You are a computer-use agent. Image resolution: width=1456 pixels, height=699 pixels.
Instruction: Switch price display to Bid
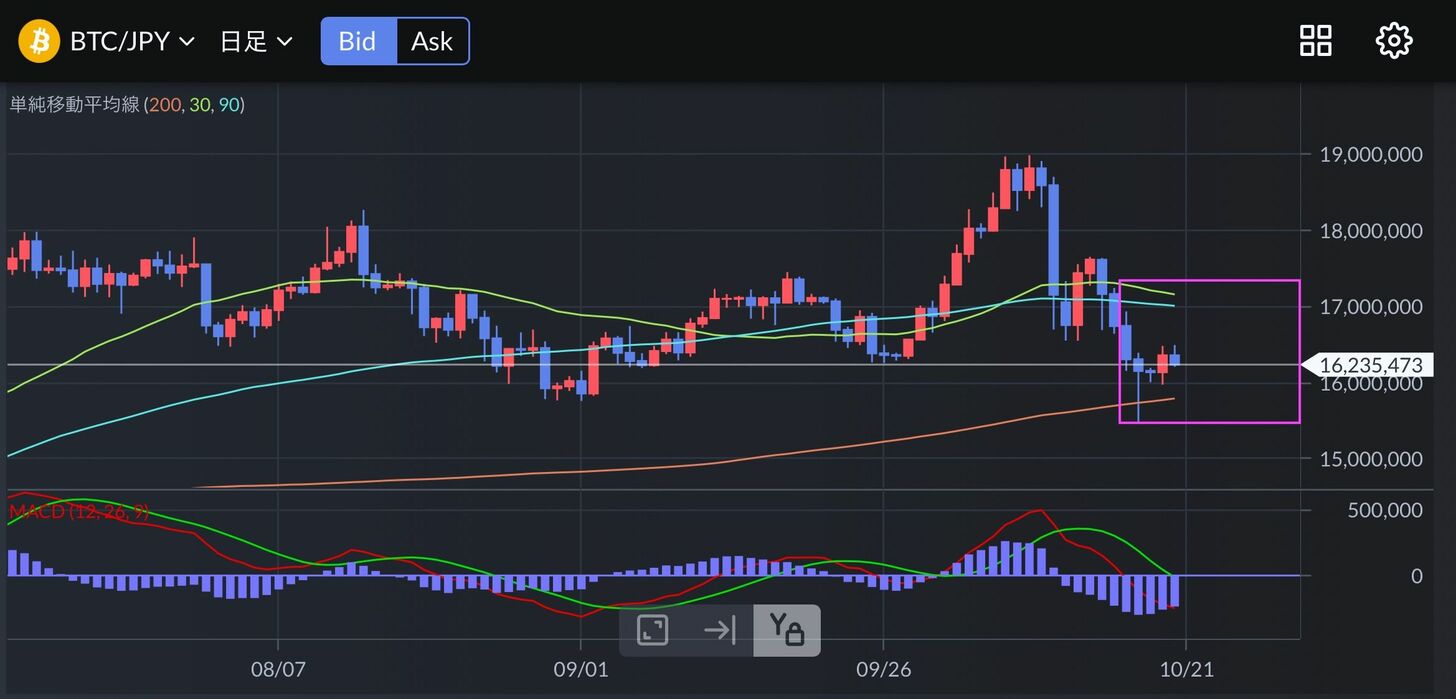(x=358, y=41)
